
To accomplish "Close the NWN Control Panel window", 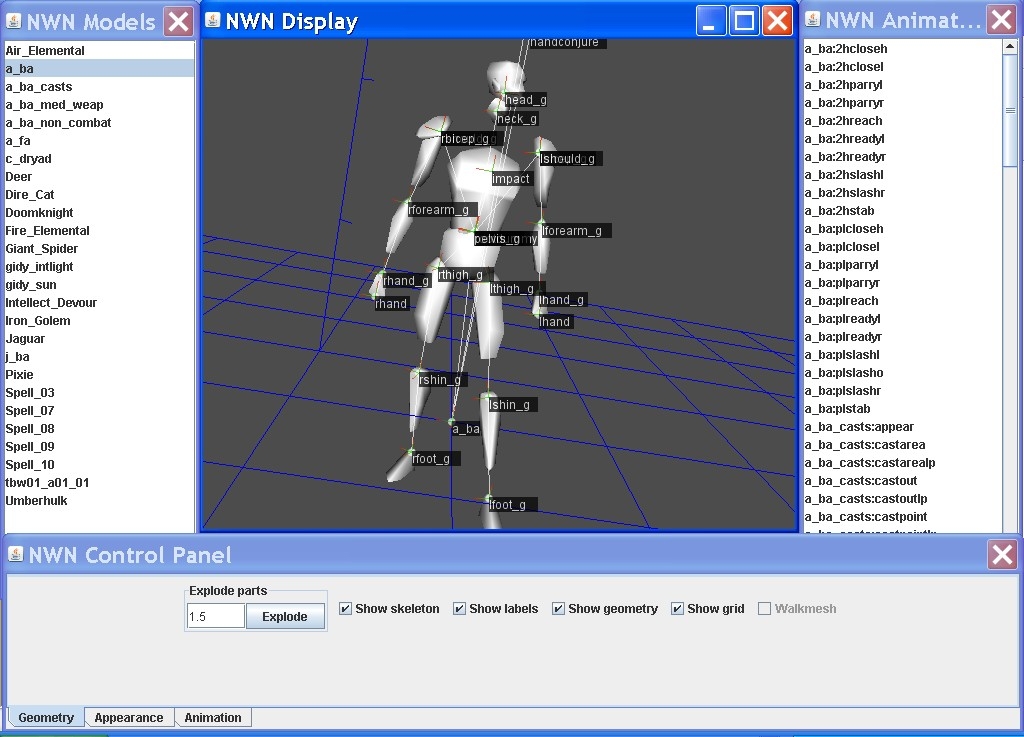I will pos(1002,555).
